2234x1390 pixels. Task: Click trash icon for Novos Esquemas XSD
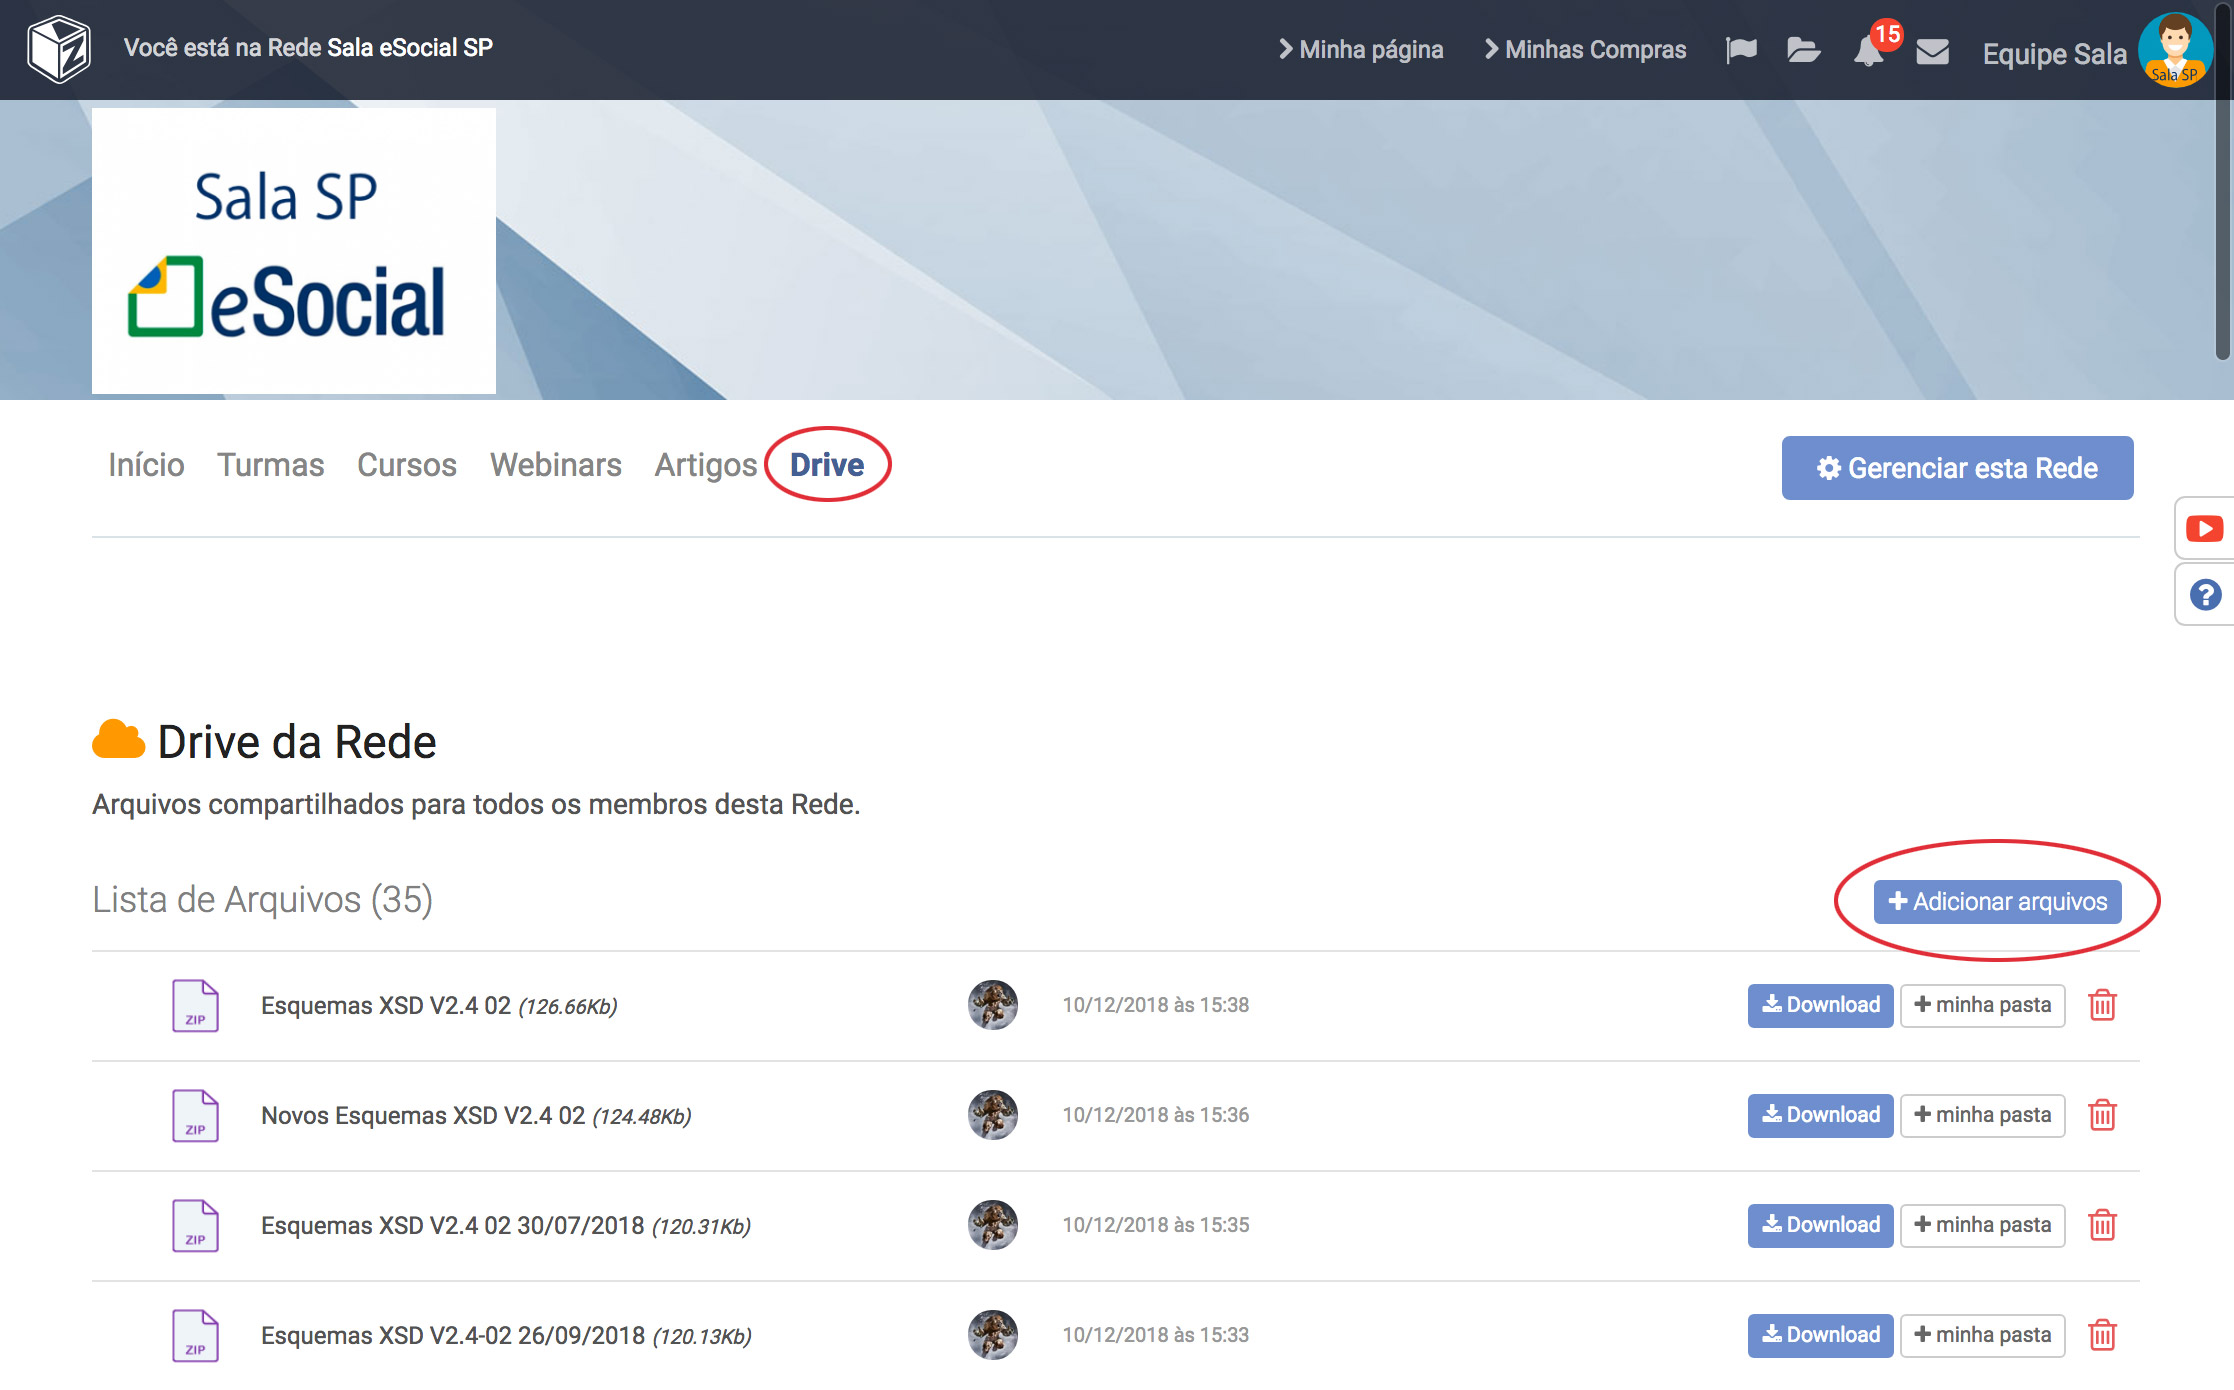tap(2102, 1115)
